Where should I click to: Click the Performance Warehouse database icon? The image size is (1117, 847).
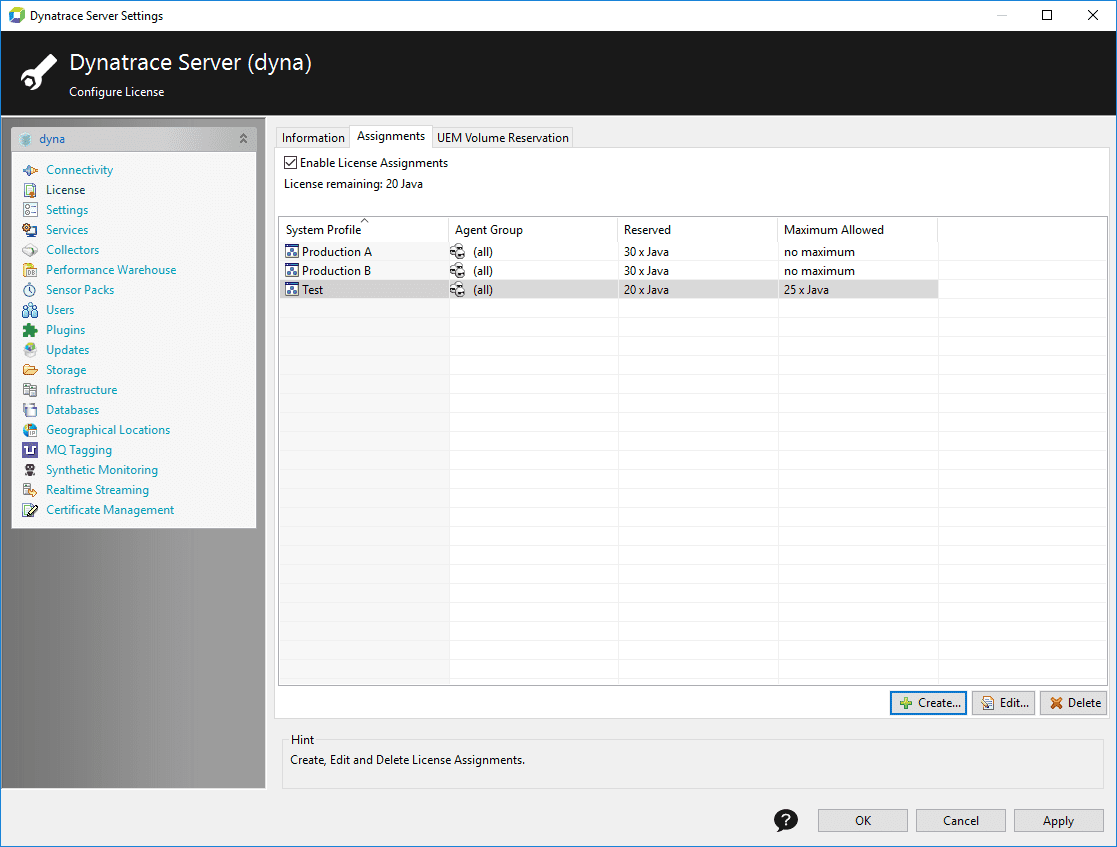[x=30, y=270]
